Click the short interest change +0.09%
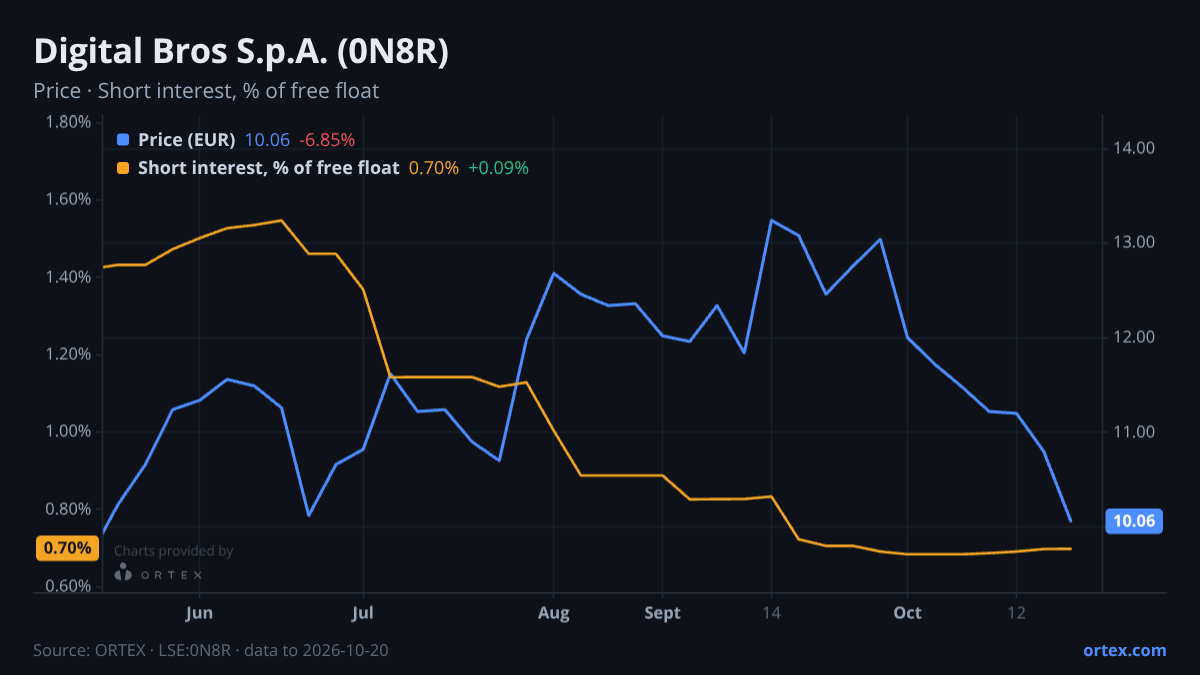Viewport: 1200px width, 675px height. 498,168
